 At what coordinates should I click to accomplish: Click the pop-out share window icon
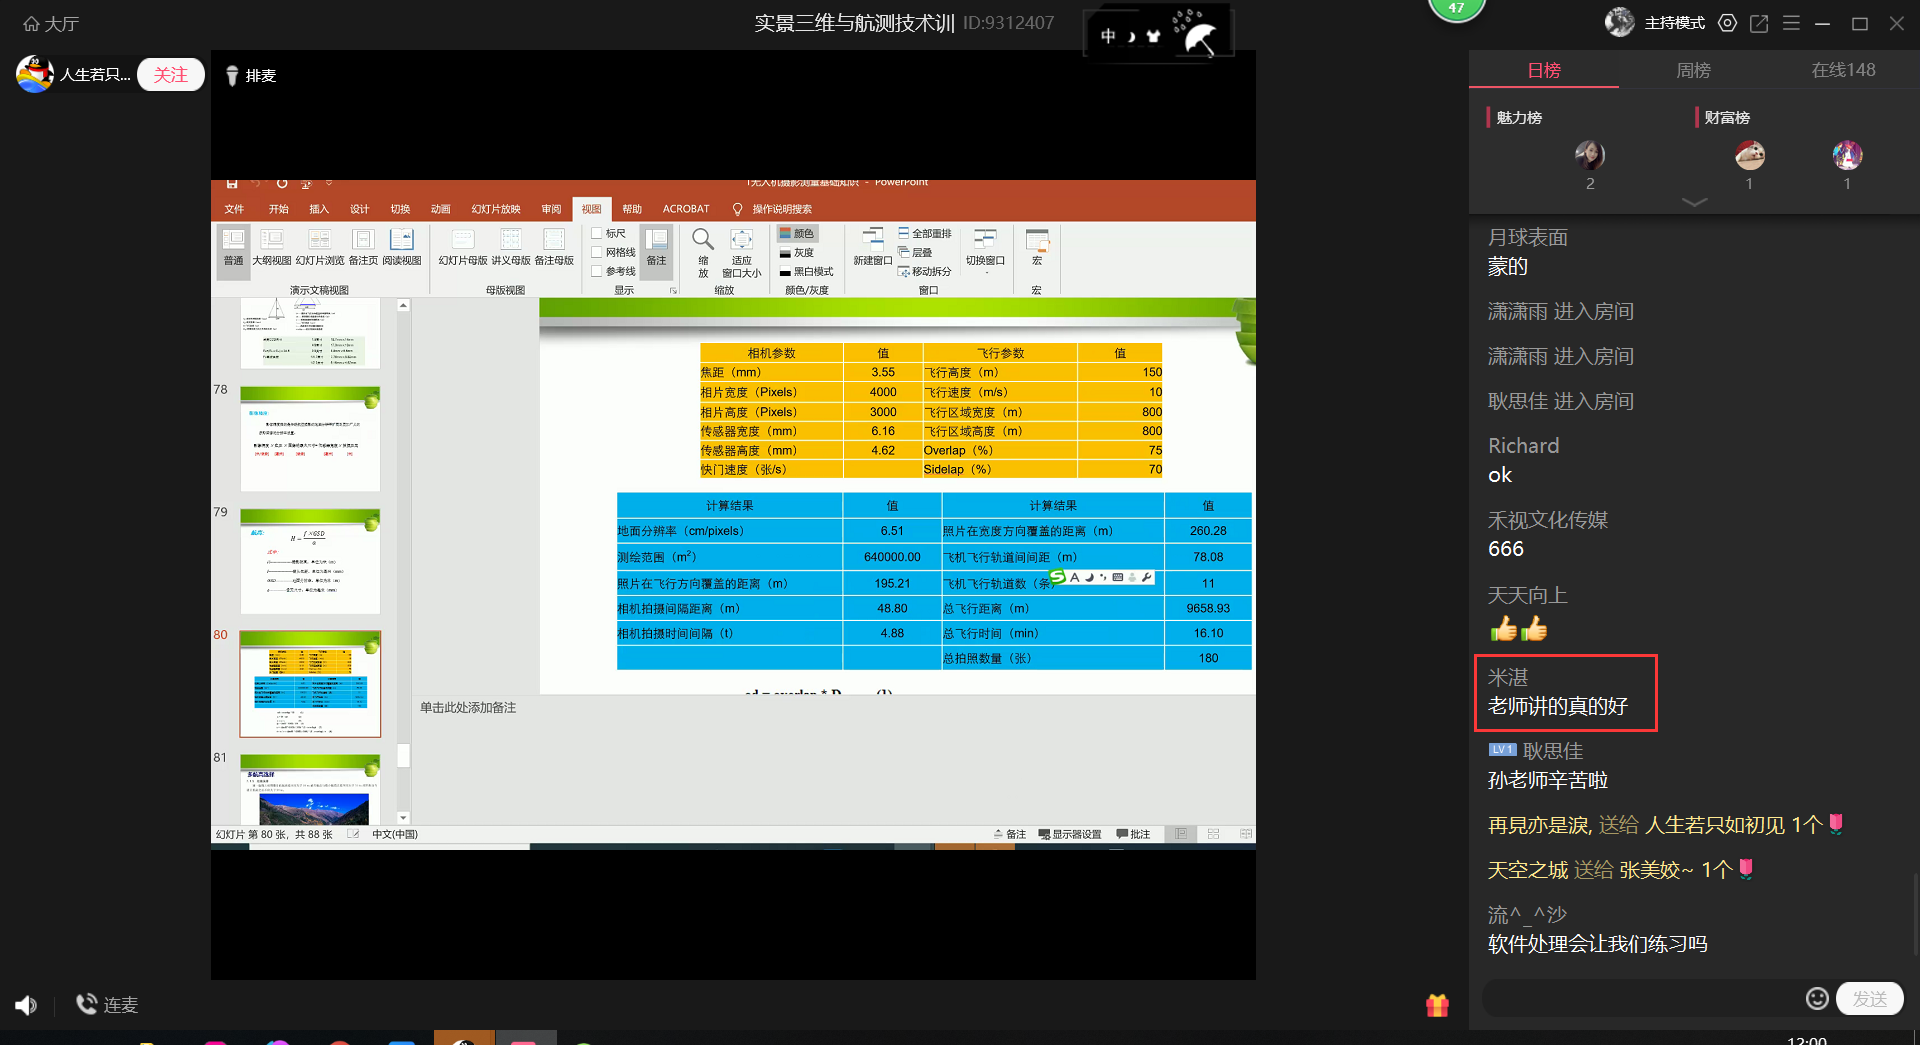tap(1759, 23)
